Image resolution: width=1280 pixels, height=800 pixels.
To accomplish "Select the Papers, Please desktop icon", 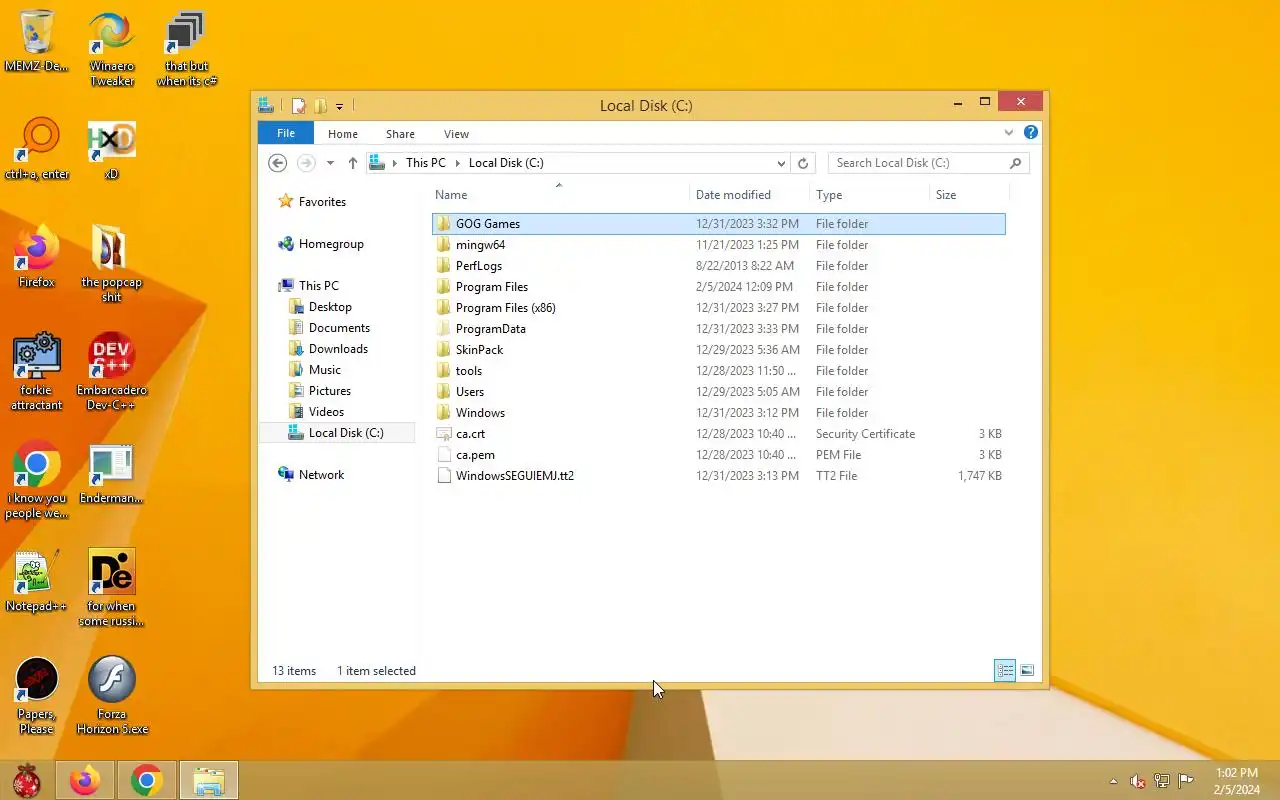I will pos(37,696).
